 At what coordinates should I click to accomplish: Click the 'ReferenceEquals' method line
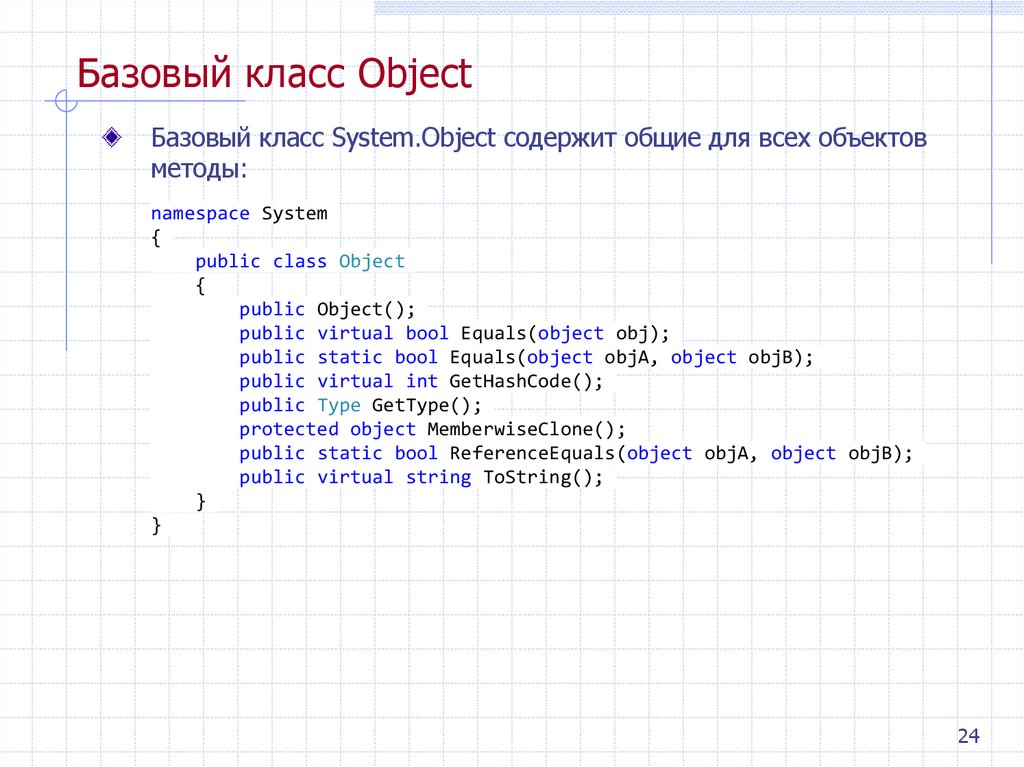[x=576, y=453]
